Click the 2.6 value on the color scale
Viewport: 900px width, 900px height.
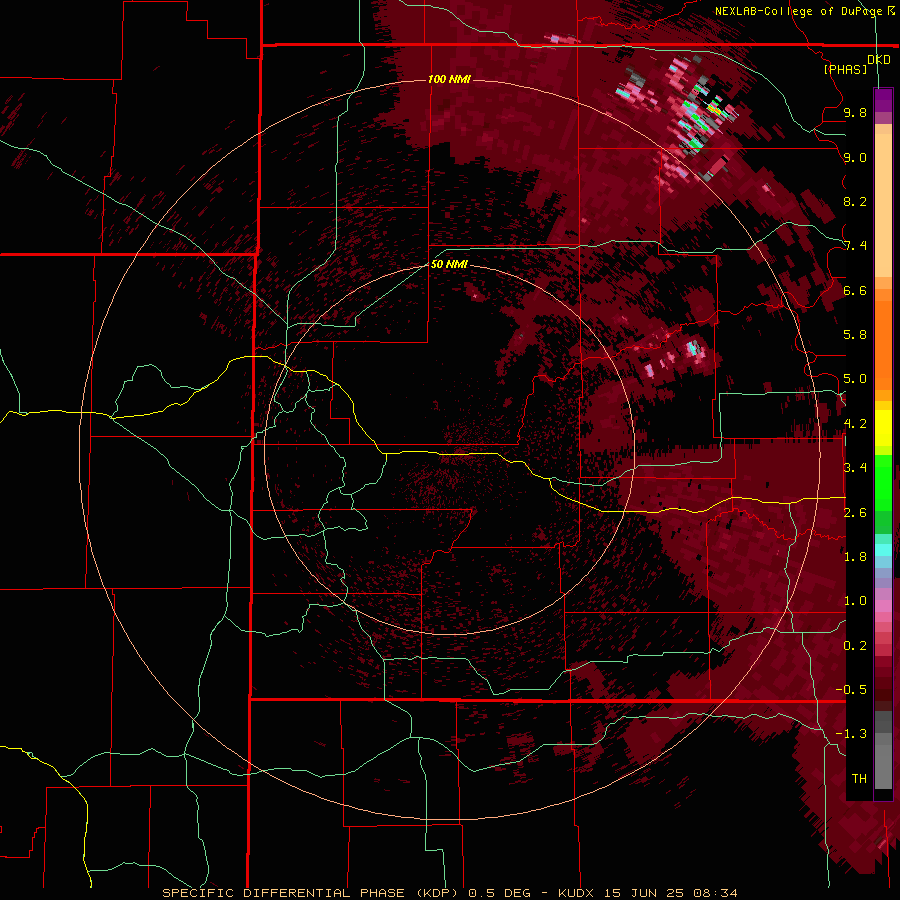[855, 513]
